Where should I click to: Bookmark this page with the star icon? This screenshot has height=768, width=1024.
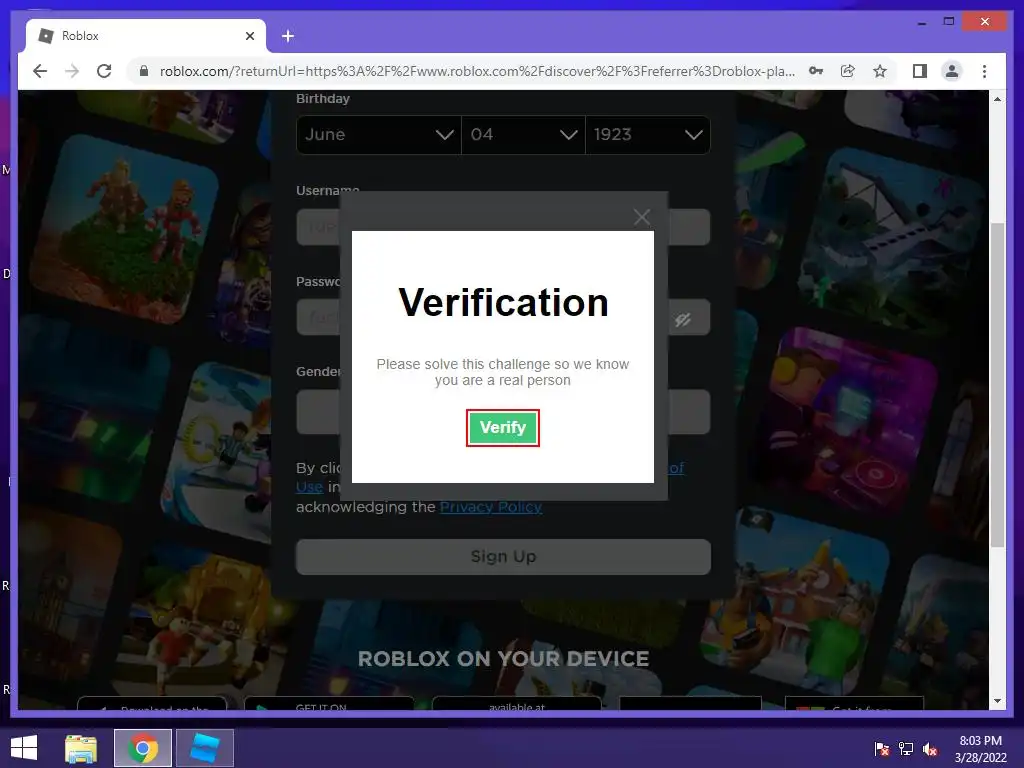click(880, 71)
